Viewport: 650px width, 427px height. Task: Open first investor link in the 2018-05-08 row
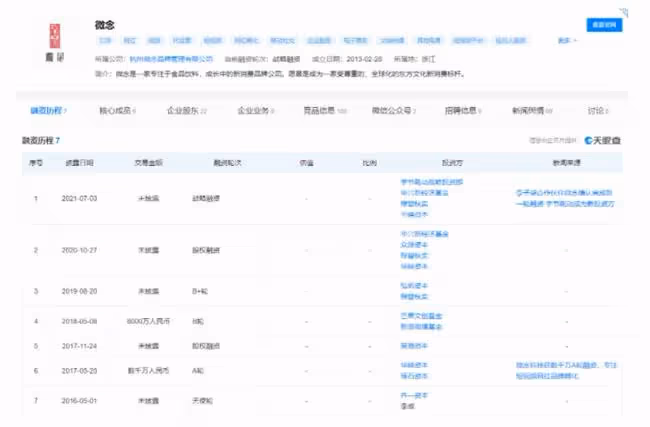click(421, 316)
